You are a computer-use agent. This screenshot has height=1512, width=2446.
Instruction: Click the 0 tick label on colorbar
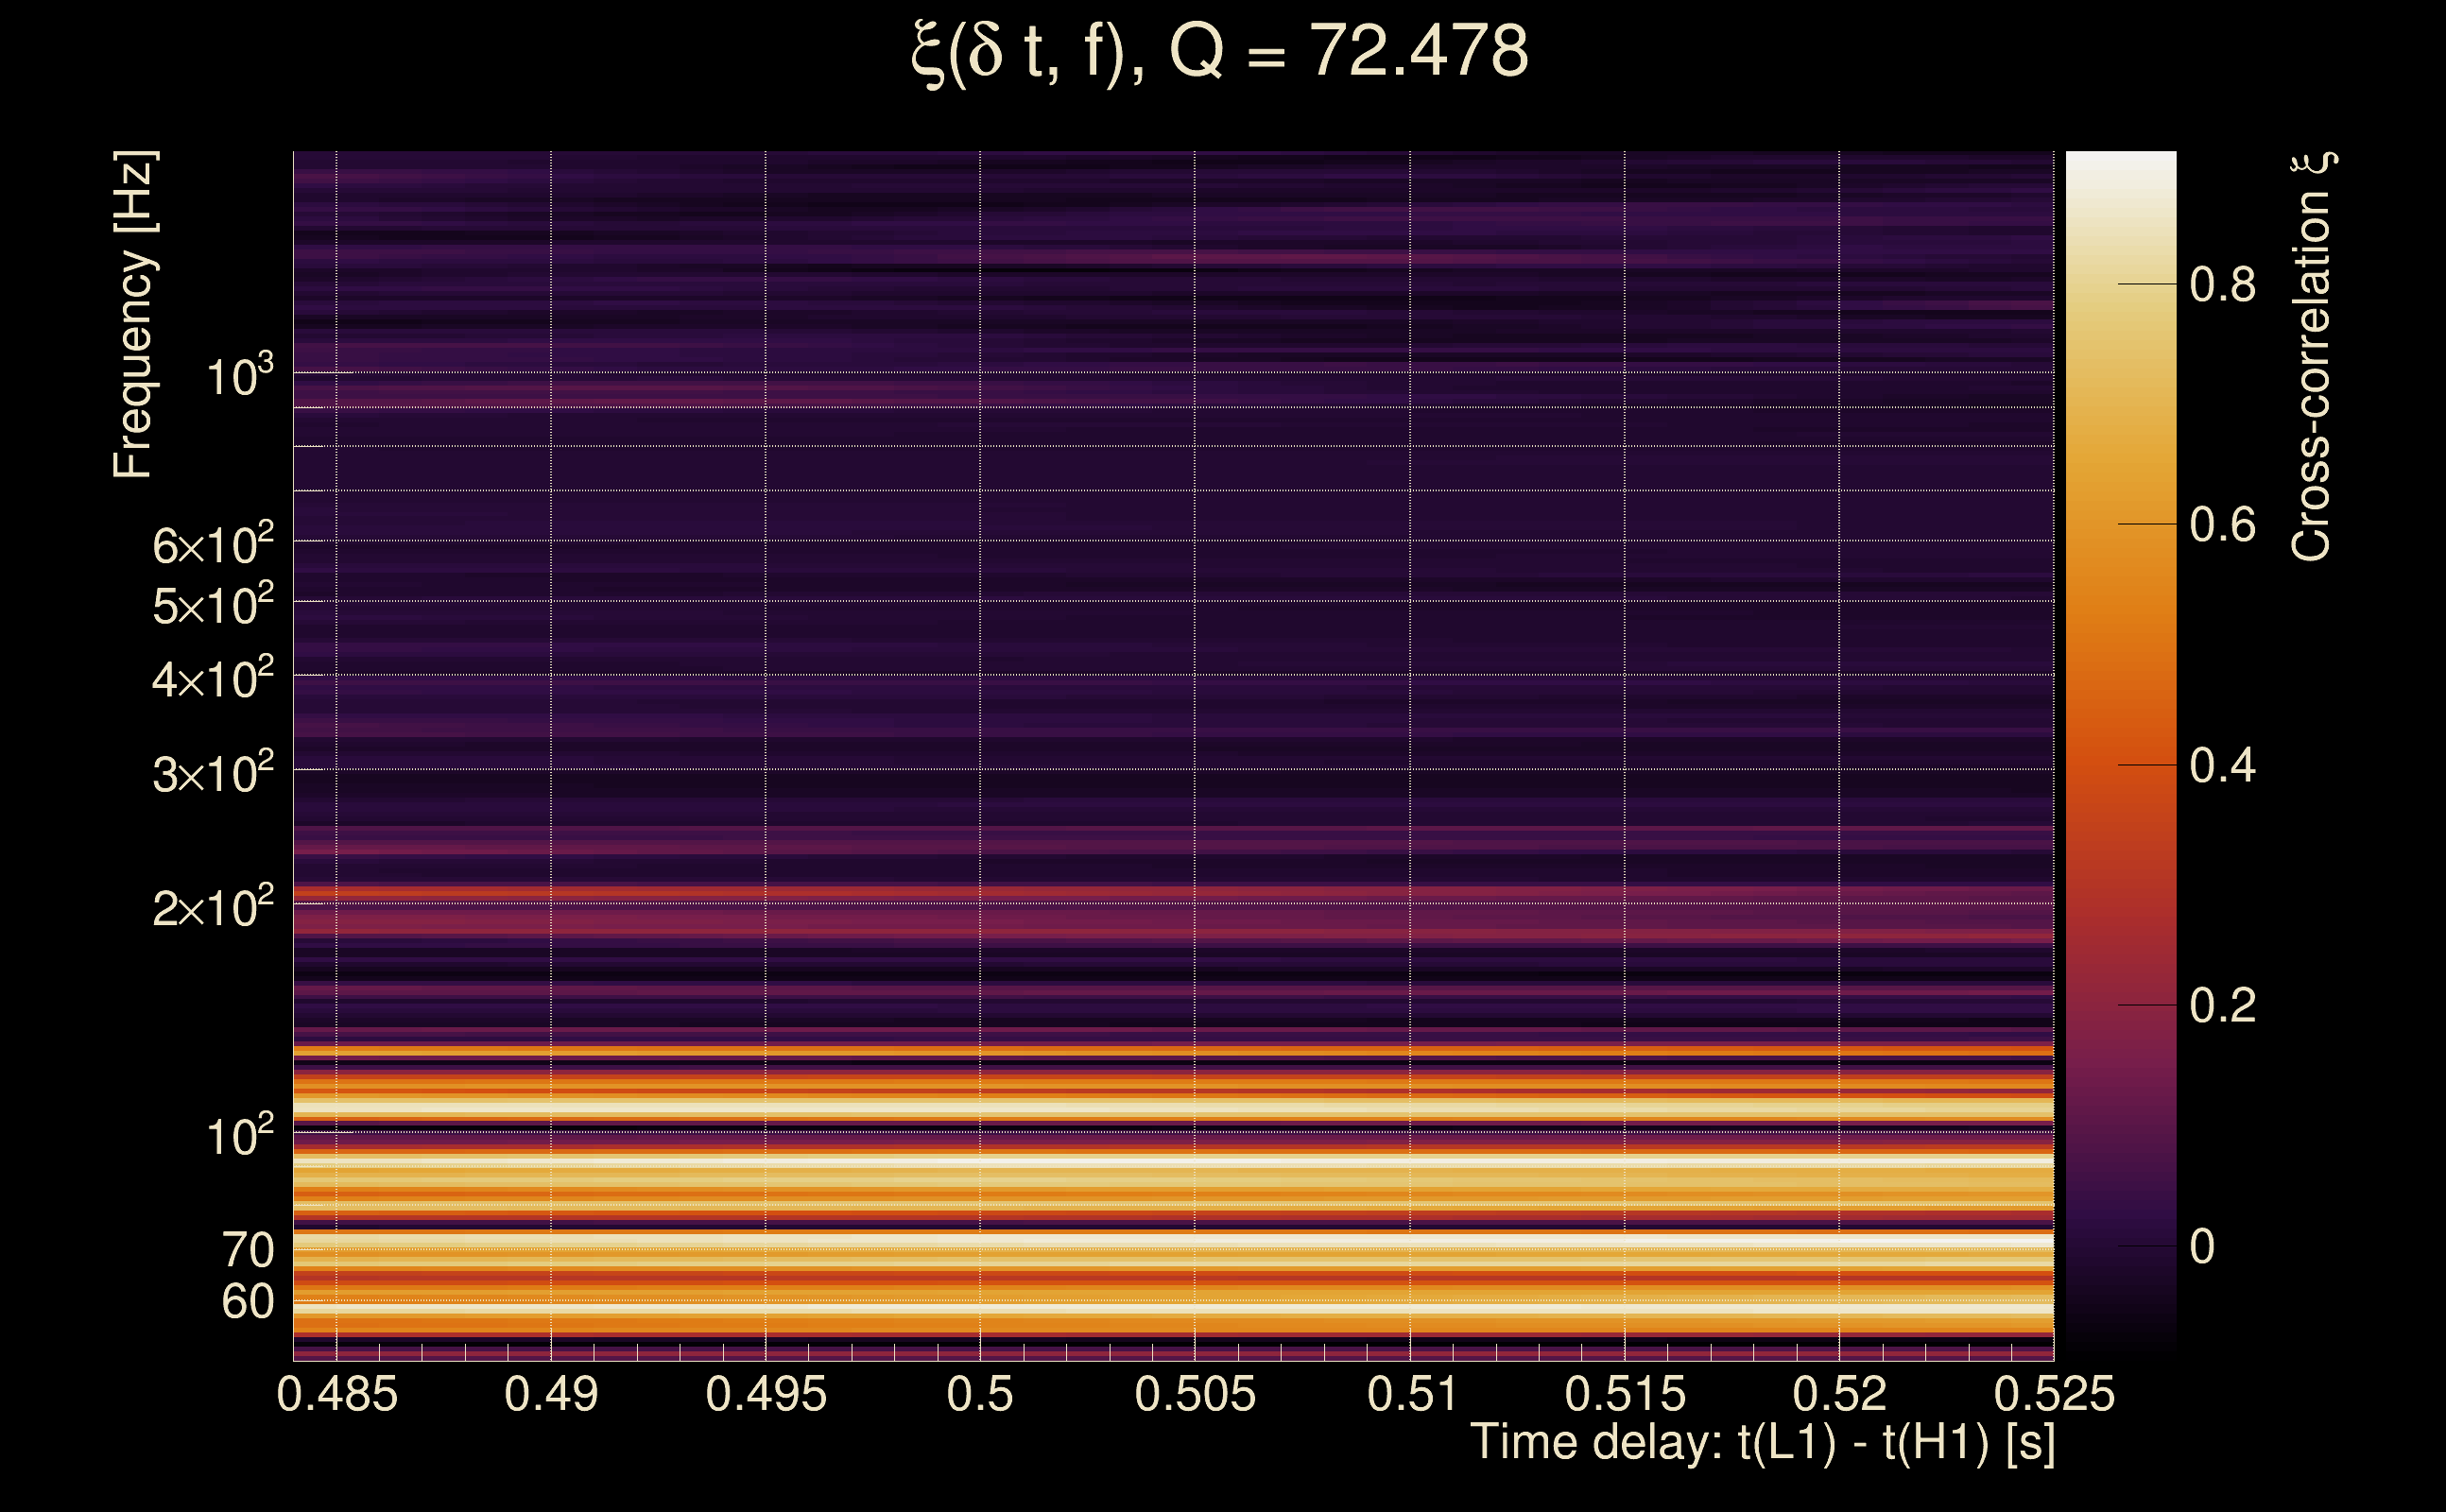[2202, 1247]
